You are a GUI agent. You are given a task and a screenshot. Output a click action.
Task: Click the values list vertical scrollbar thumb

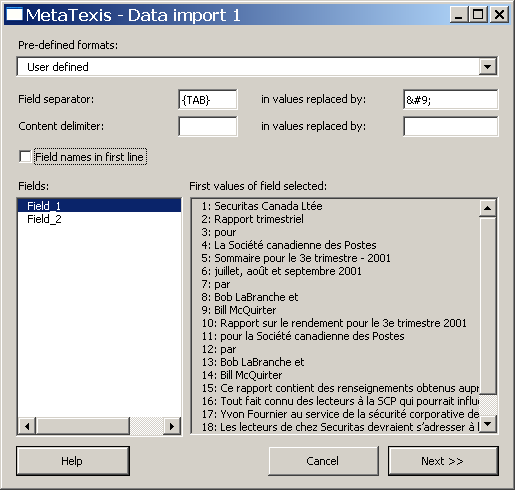click(x=487, y=305)
